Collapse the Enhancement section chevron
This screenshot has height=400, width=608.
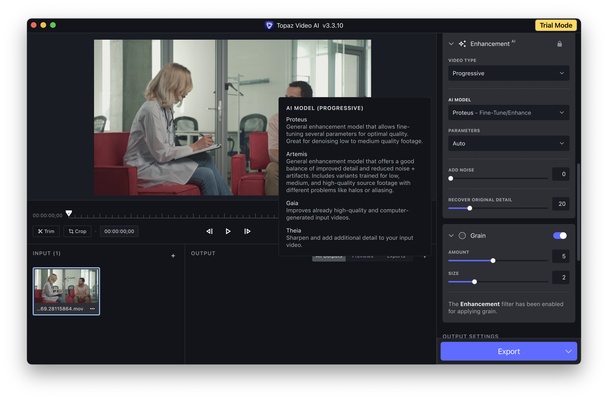tap(451, 44)
